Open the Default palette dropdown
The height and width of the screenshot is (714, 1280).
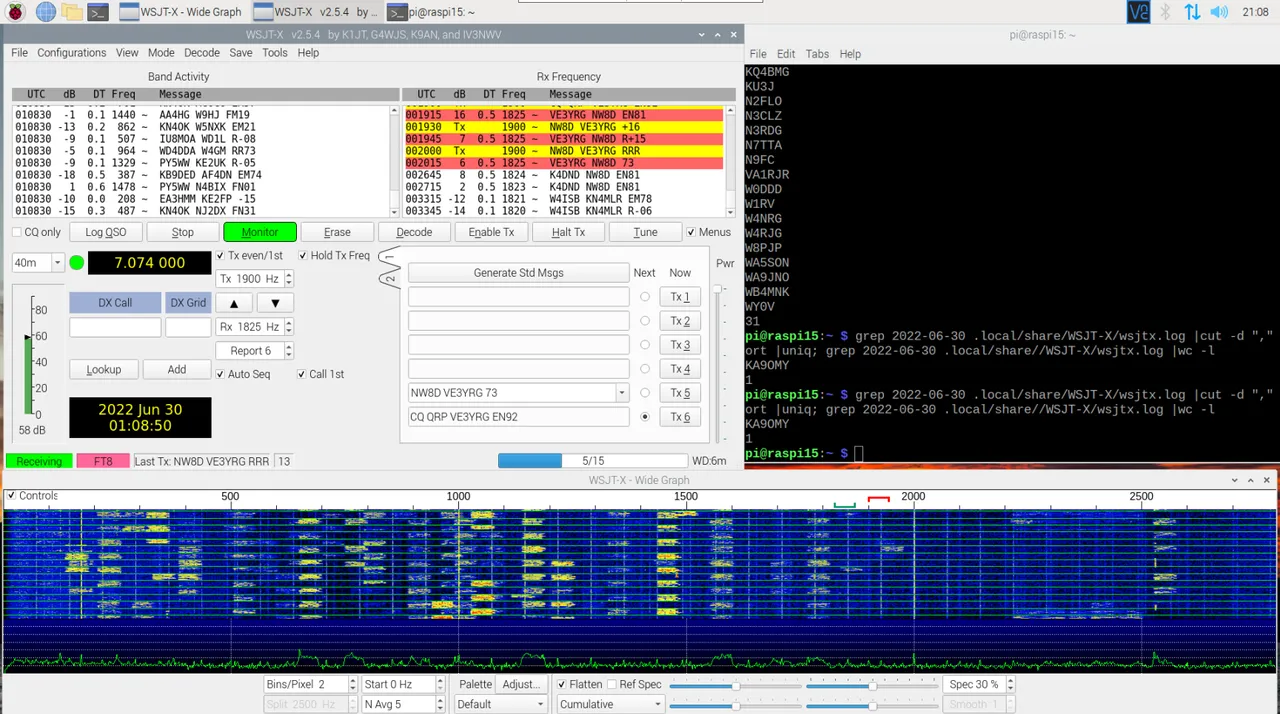tap(500, 704)
